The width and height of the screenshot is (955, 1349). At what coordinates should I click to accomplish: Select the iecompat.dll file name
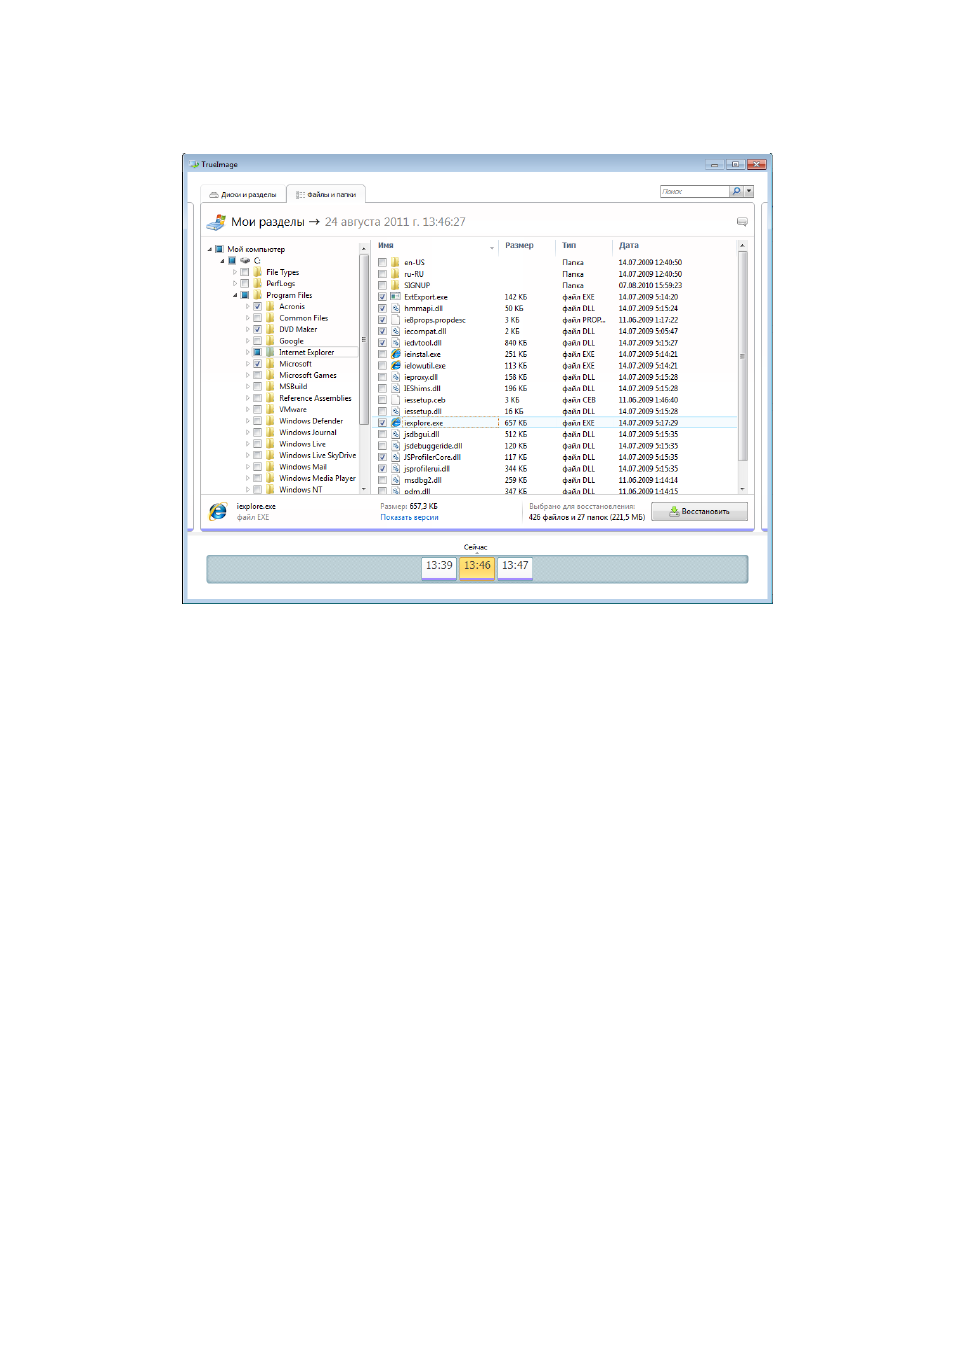425,331
